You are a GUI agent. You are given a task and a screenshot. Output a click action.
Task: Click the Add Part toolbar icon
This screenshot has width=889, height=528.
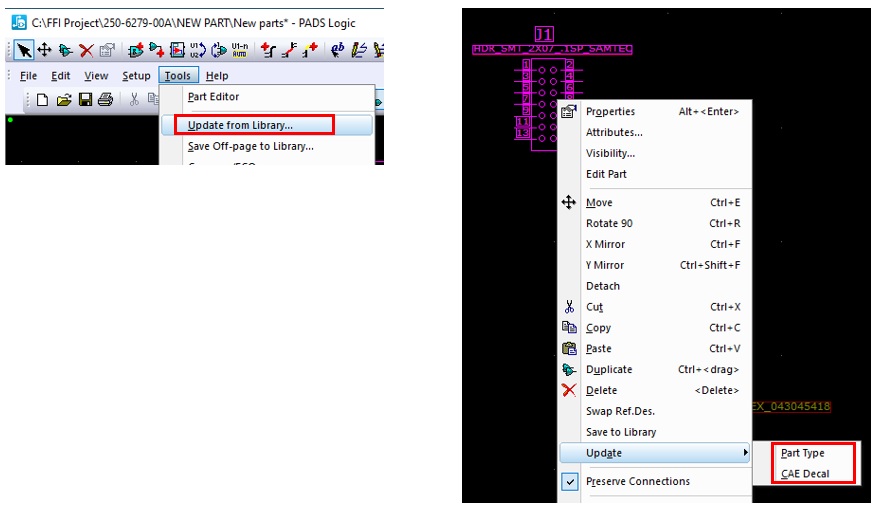(x=136, y=50)
